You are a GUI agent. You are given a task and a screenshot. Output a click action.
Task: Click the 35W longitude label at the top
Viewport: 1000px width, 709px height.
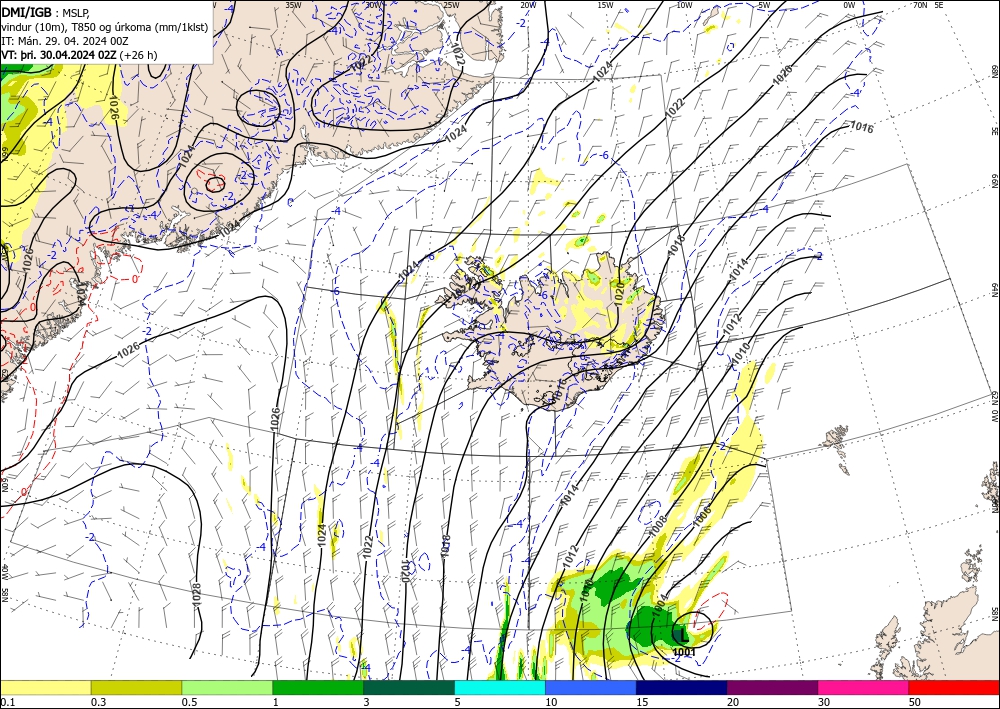click(x=293, y=5)
